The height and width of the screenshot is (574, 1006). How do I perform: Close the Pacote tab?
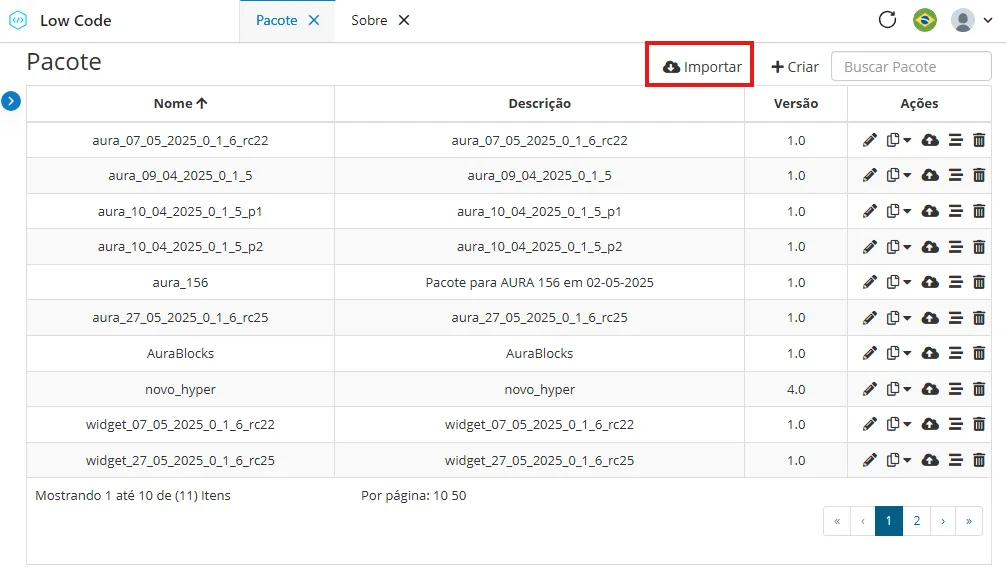(314, 21)
